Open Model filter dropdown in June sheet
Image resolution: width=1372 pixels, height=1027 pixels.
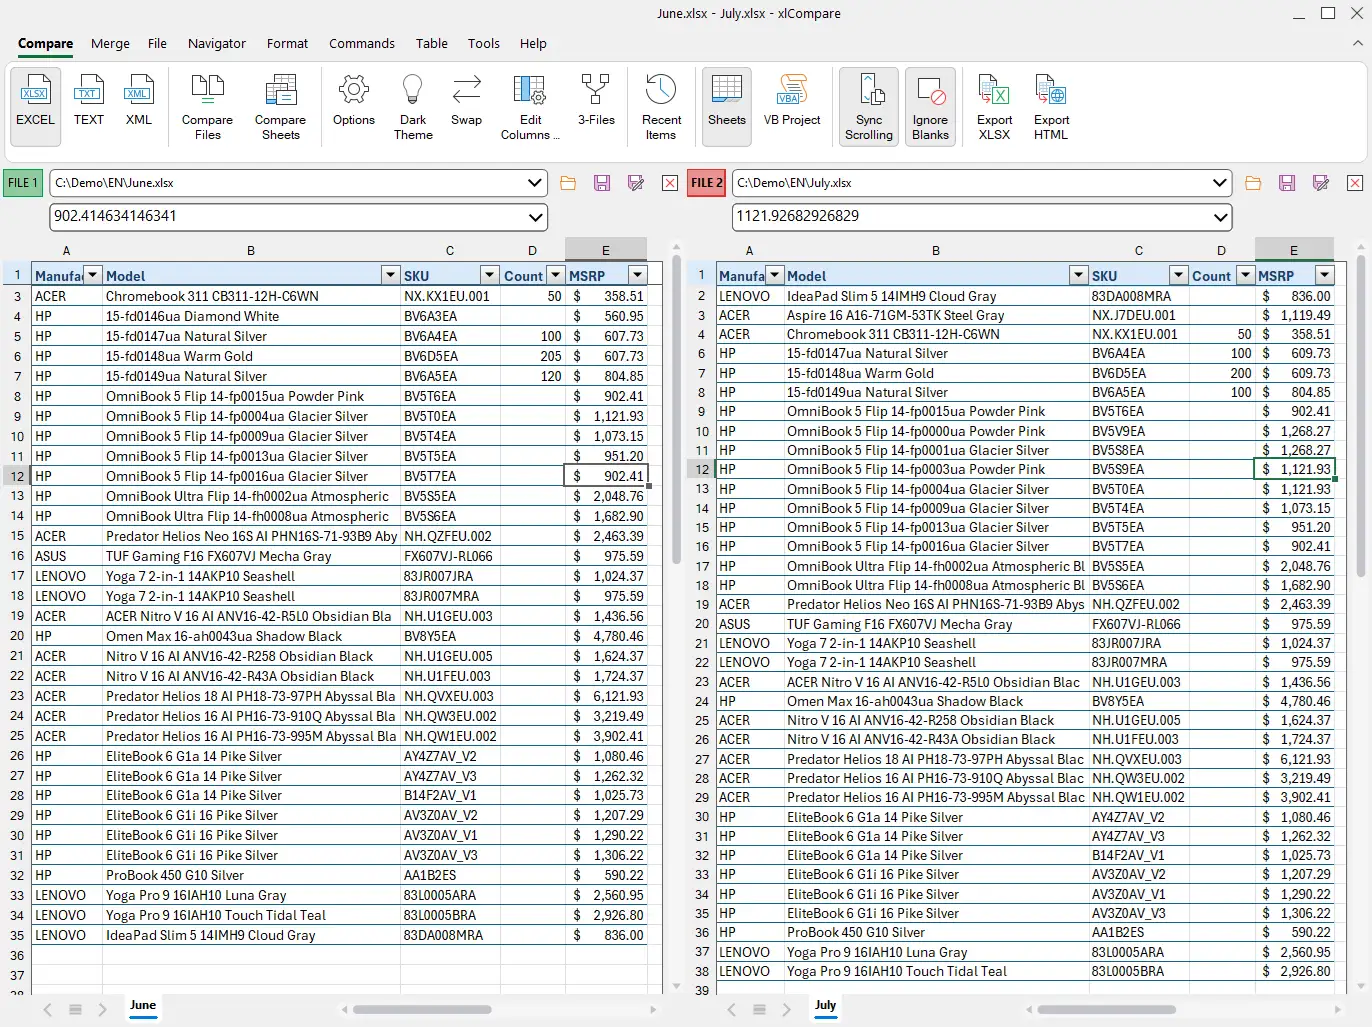coord(391,275)
